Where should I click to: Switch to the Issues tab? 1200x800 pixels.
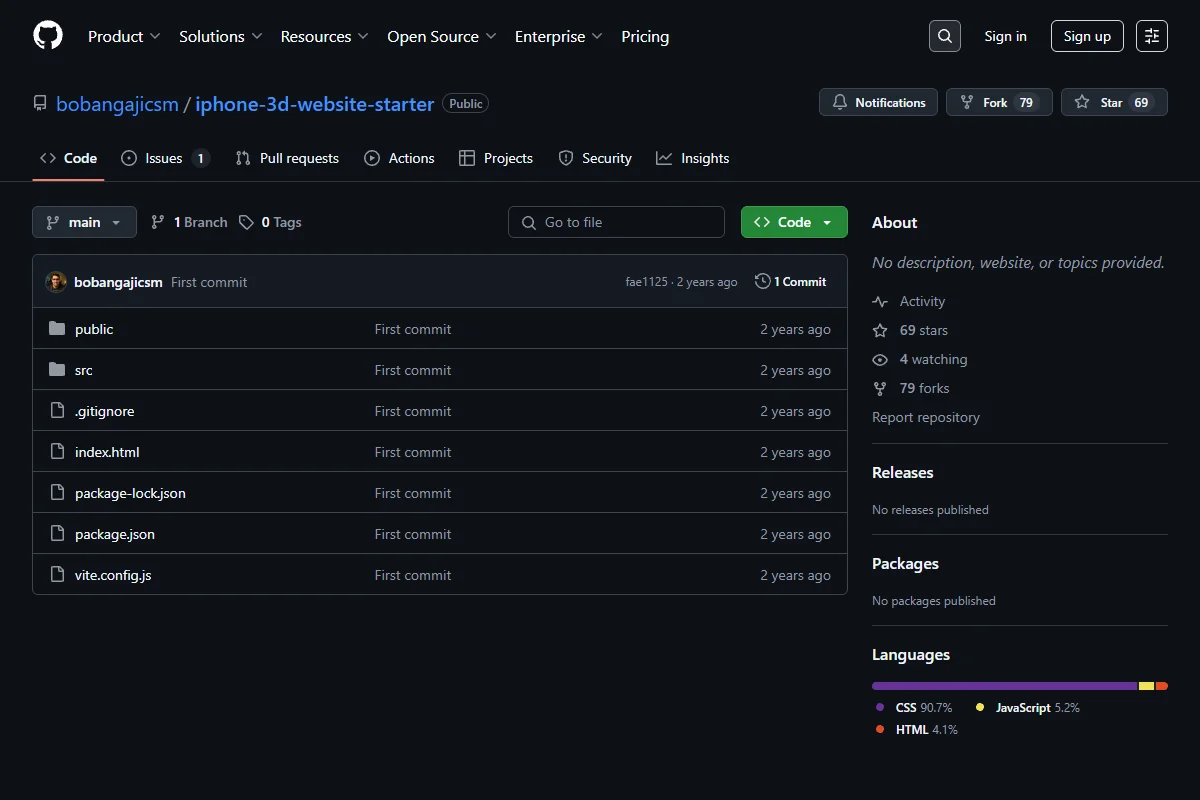tap(165, 158)
